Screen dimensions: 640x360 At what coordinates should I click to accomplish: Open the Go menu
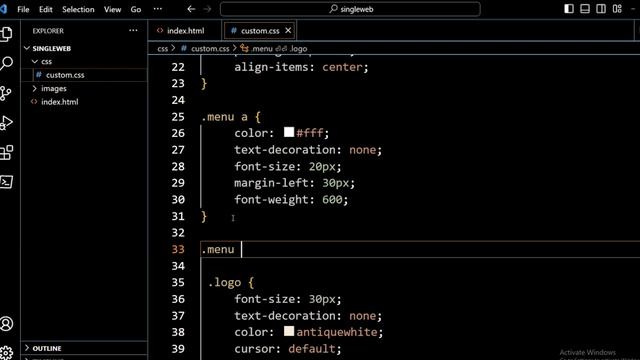click(x=136, y=9)
